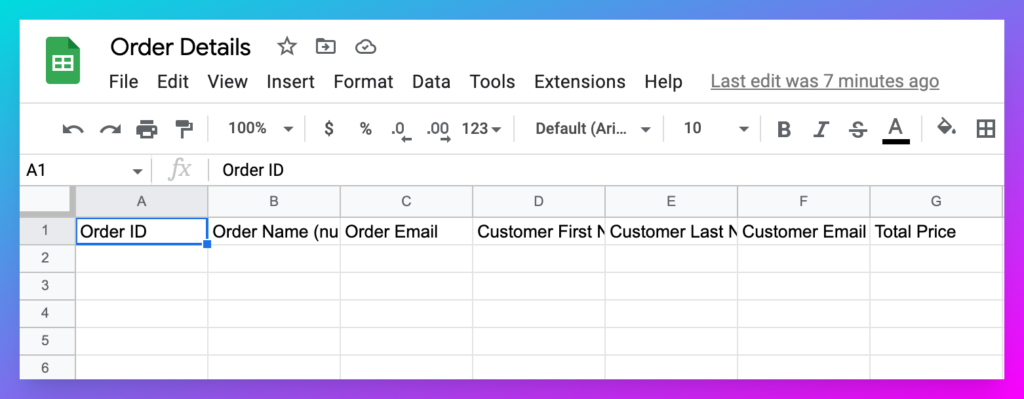Select row 3 header

tap(48, 286)
